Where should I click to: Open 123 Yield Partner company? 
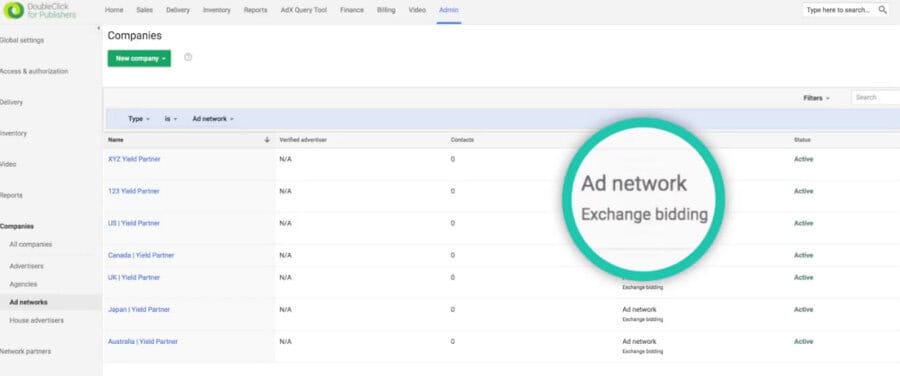click(134, 191)
